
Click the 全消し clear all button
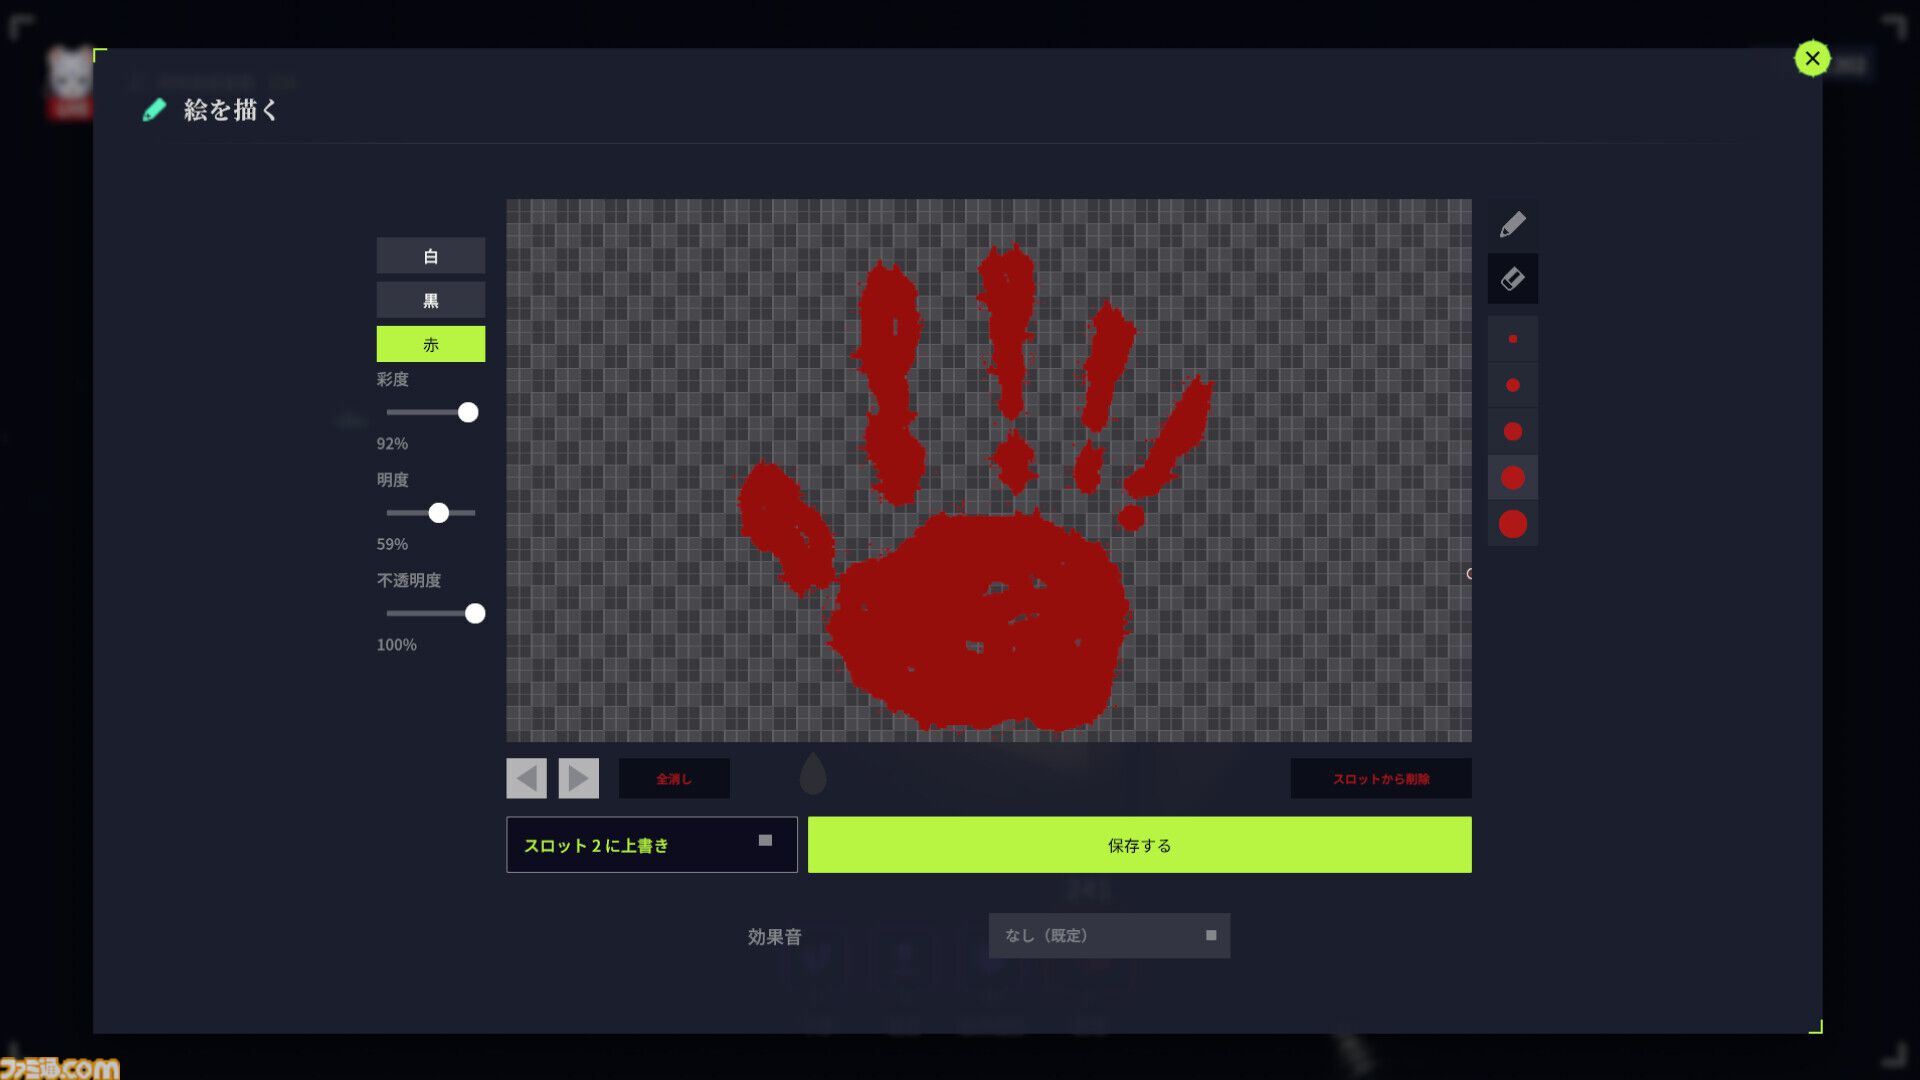point(674,778)
